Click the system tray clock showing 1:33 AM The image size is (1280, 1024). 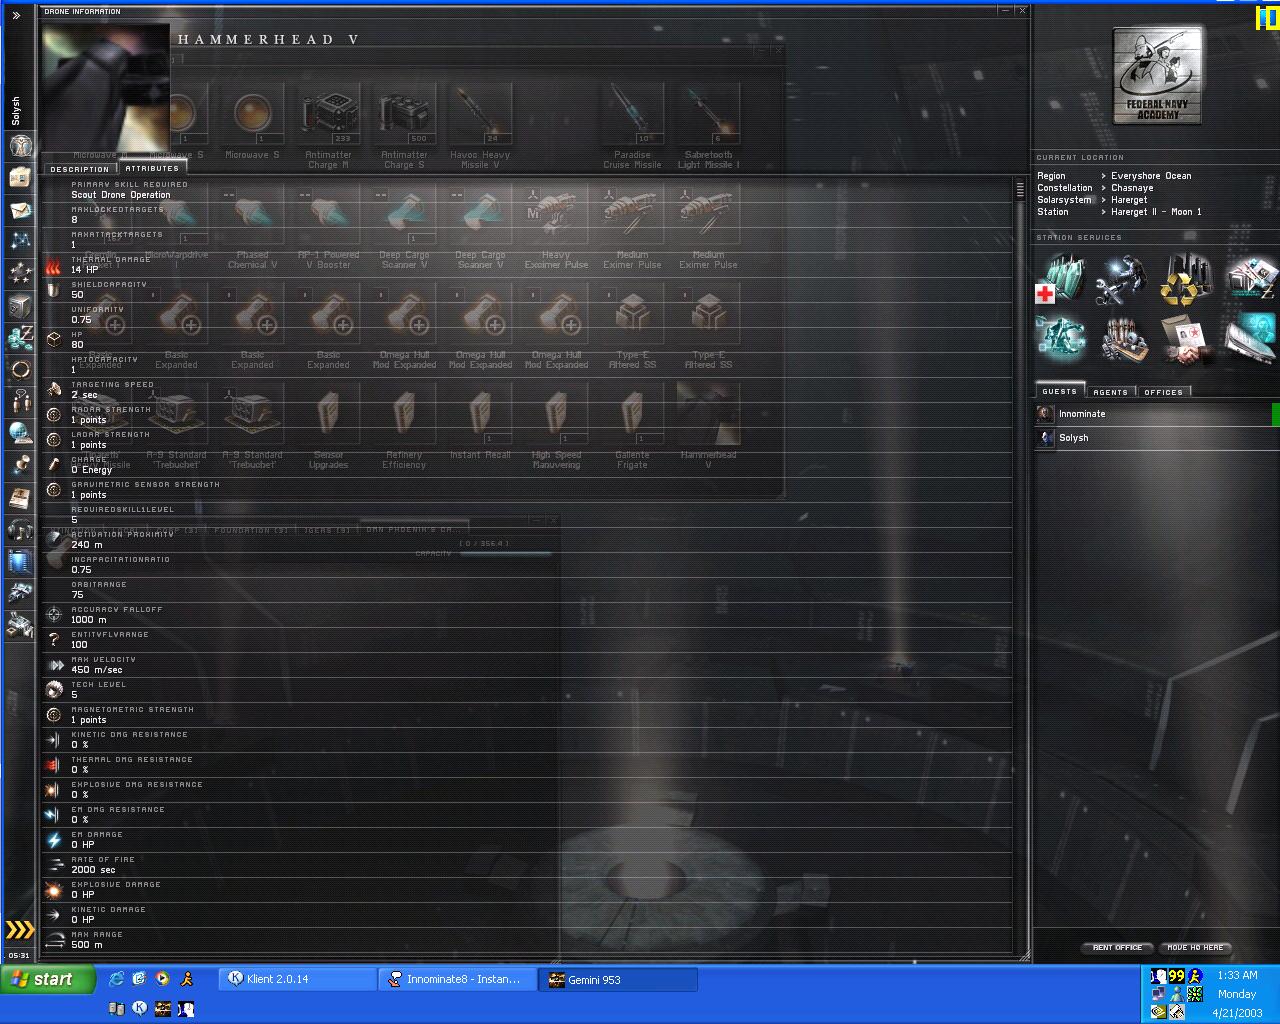(1237, 975)
